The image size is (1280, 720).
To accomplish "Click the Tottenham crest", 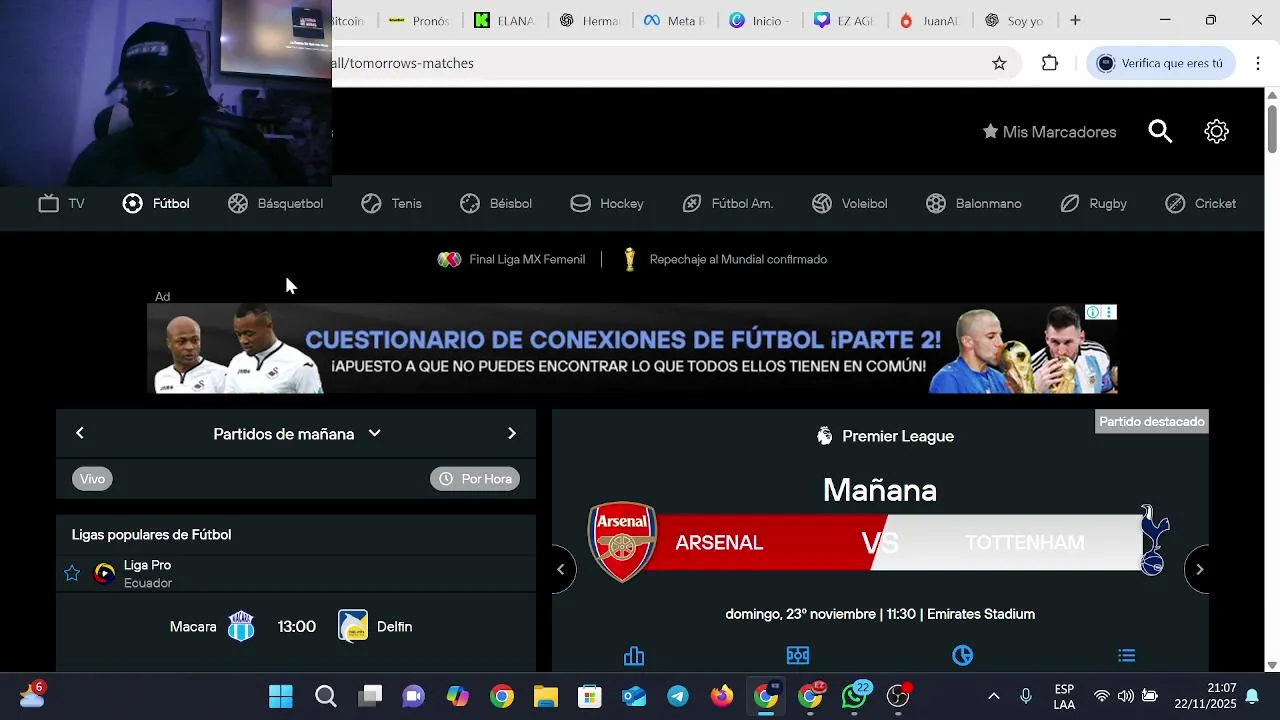I will point(1154,540).
